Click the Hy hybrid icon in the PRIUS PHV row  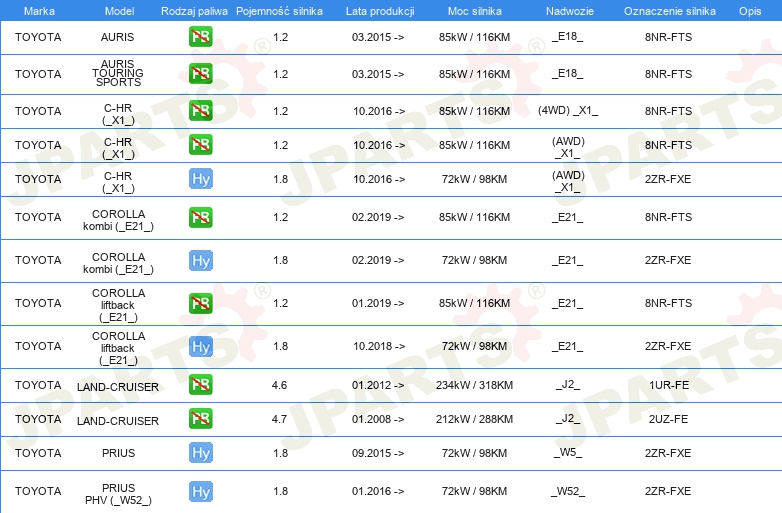(200, 492)
